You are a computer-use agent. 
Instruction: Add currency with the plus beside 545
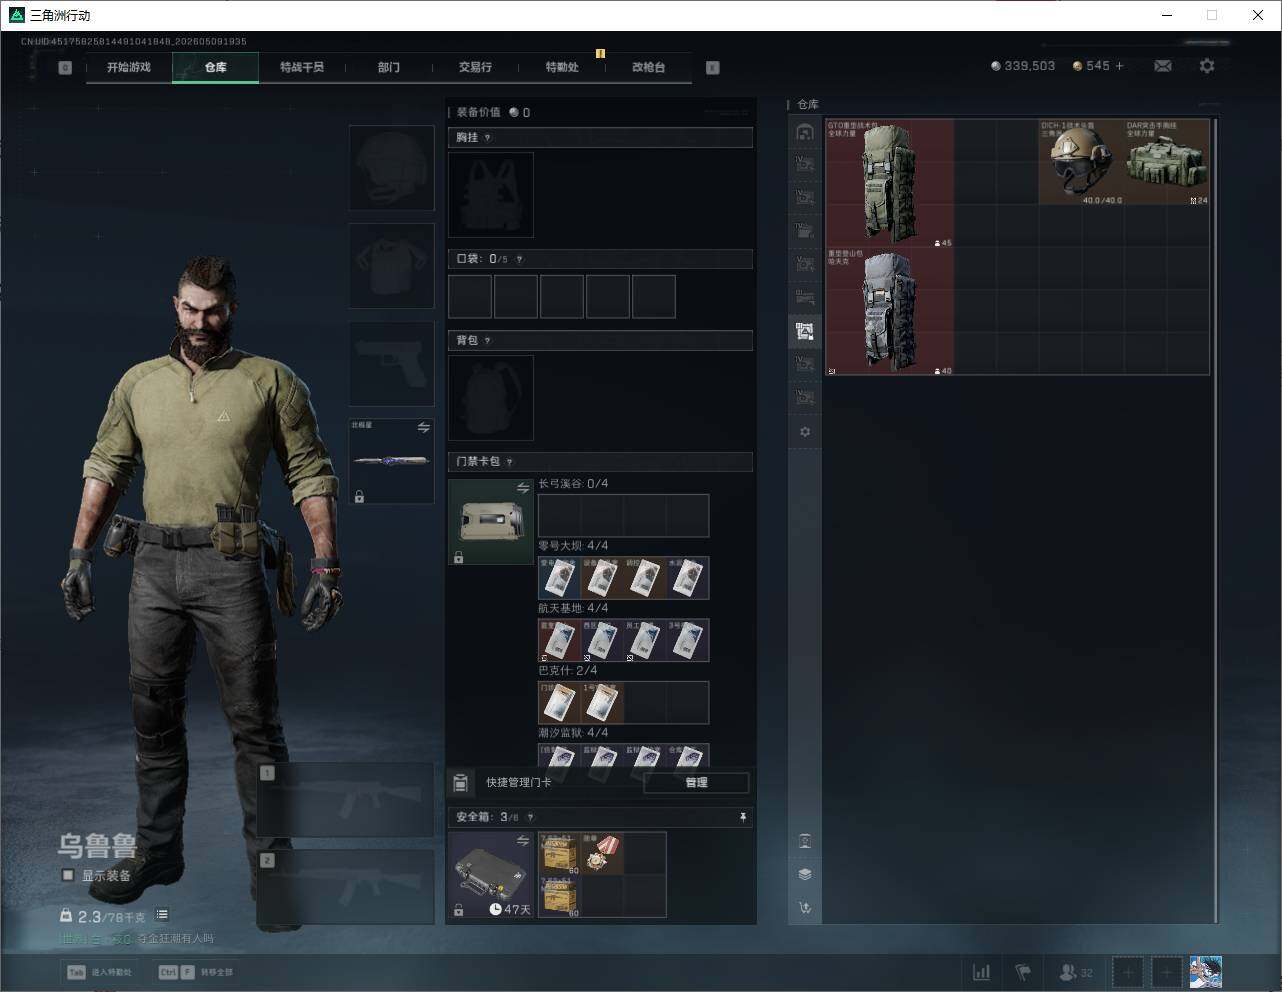click(x=1119, y=66)
